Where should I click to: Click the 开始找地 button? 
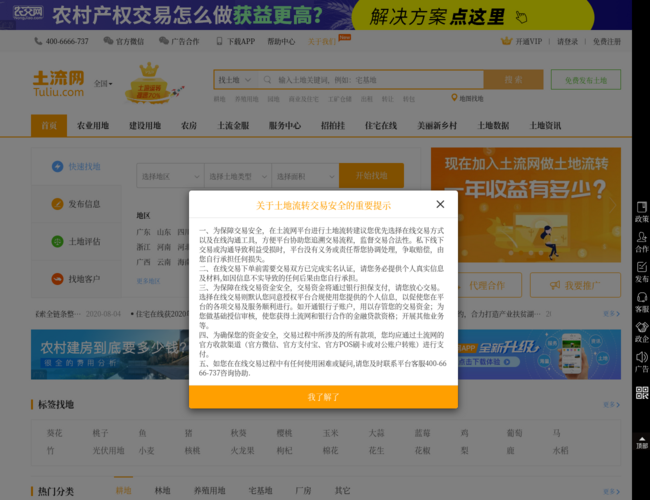(371, 176)
